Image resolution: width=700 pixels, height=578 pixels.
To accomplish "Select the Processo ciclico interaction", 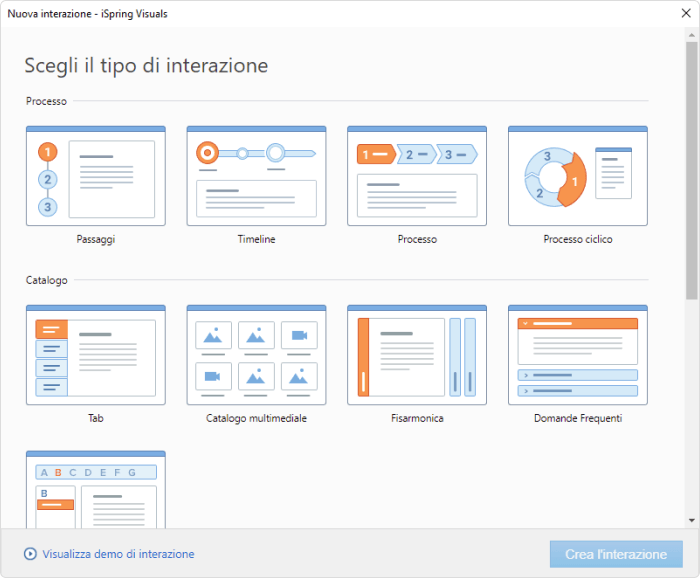I will (x=578, y=176).
